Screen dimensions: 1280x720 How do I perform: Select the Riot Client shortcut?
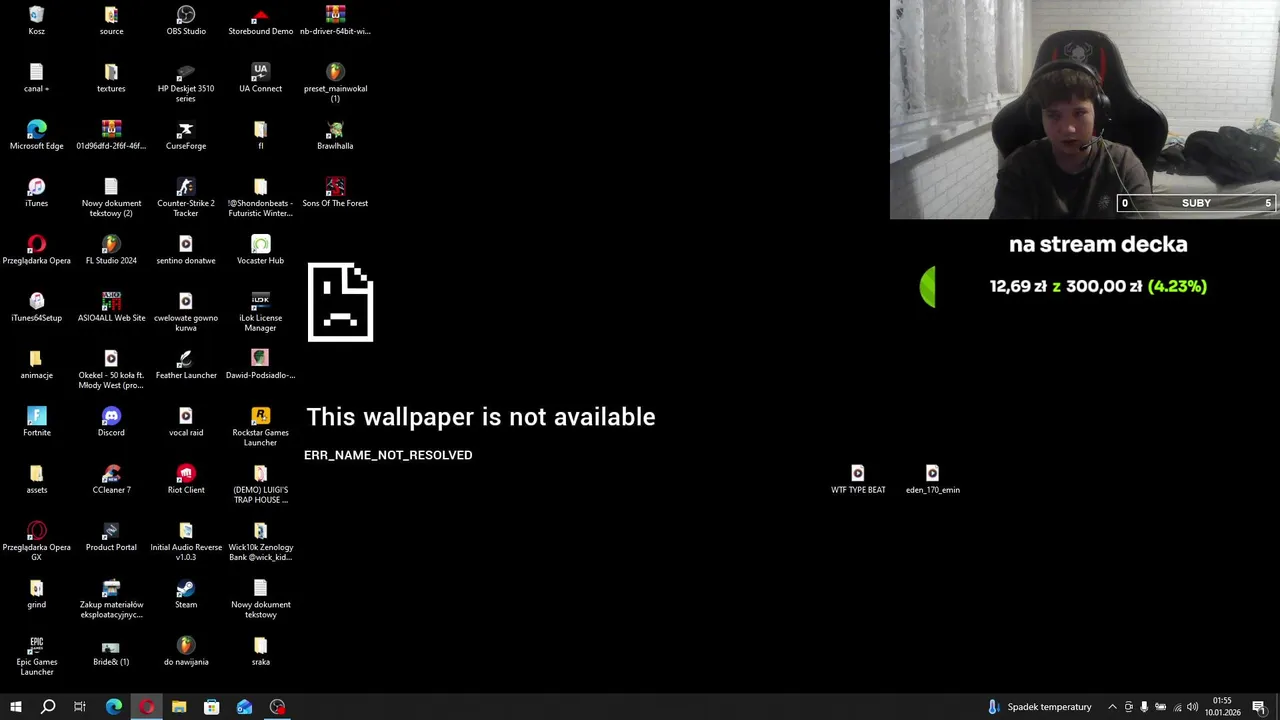pos(186,480)
